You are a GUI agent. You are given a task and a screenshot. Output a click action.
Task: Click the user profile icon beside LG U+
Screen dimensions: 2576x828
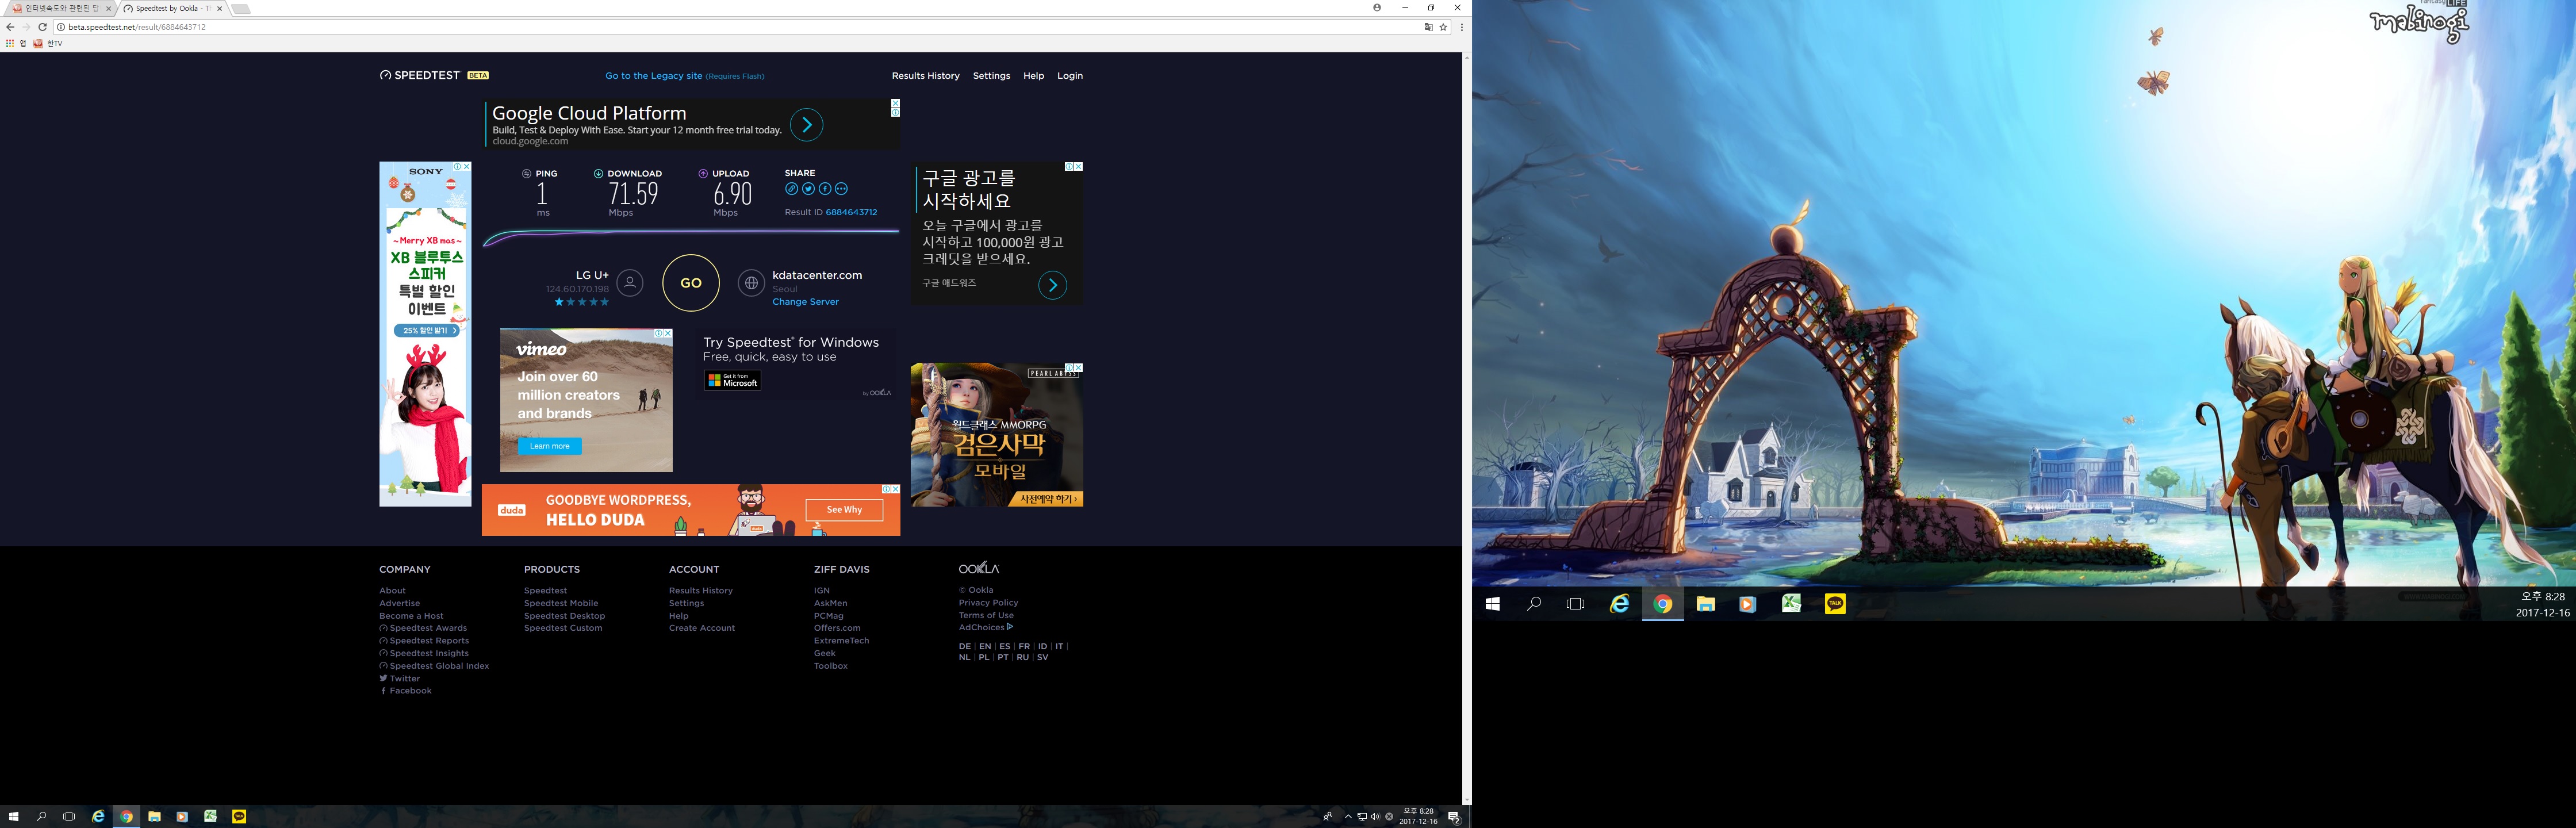(x=630, y=283)
